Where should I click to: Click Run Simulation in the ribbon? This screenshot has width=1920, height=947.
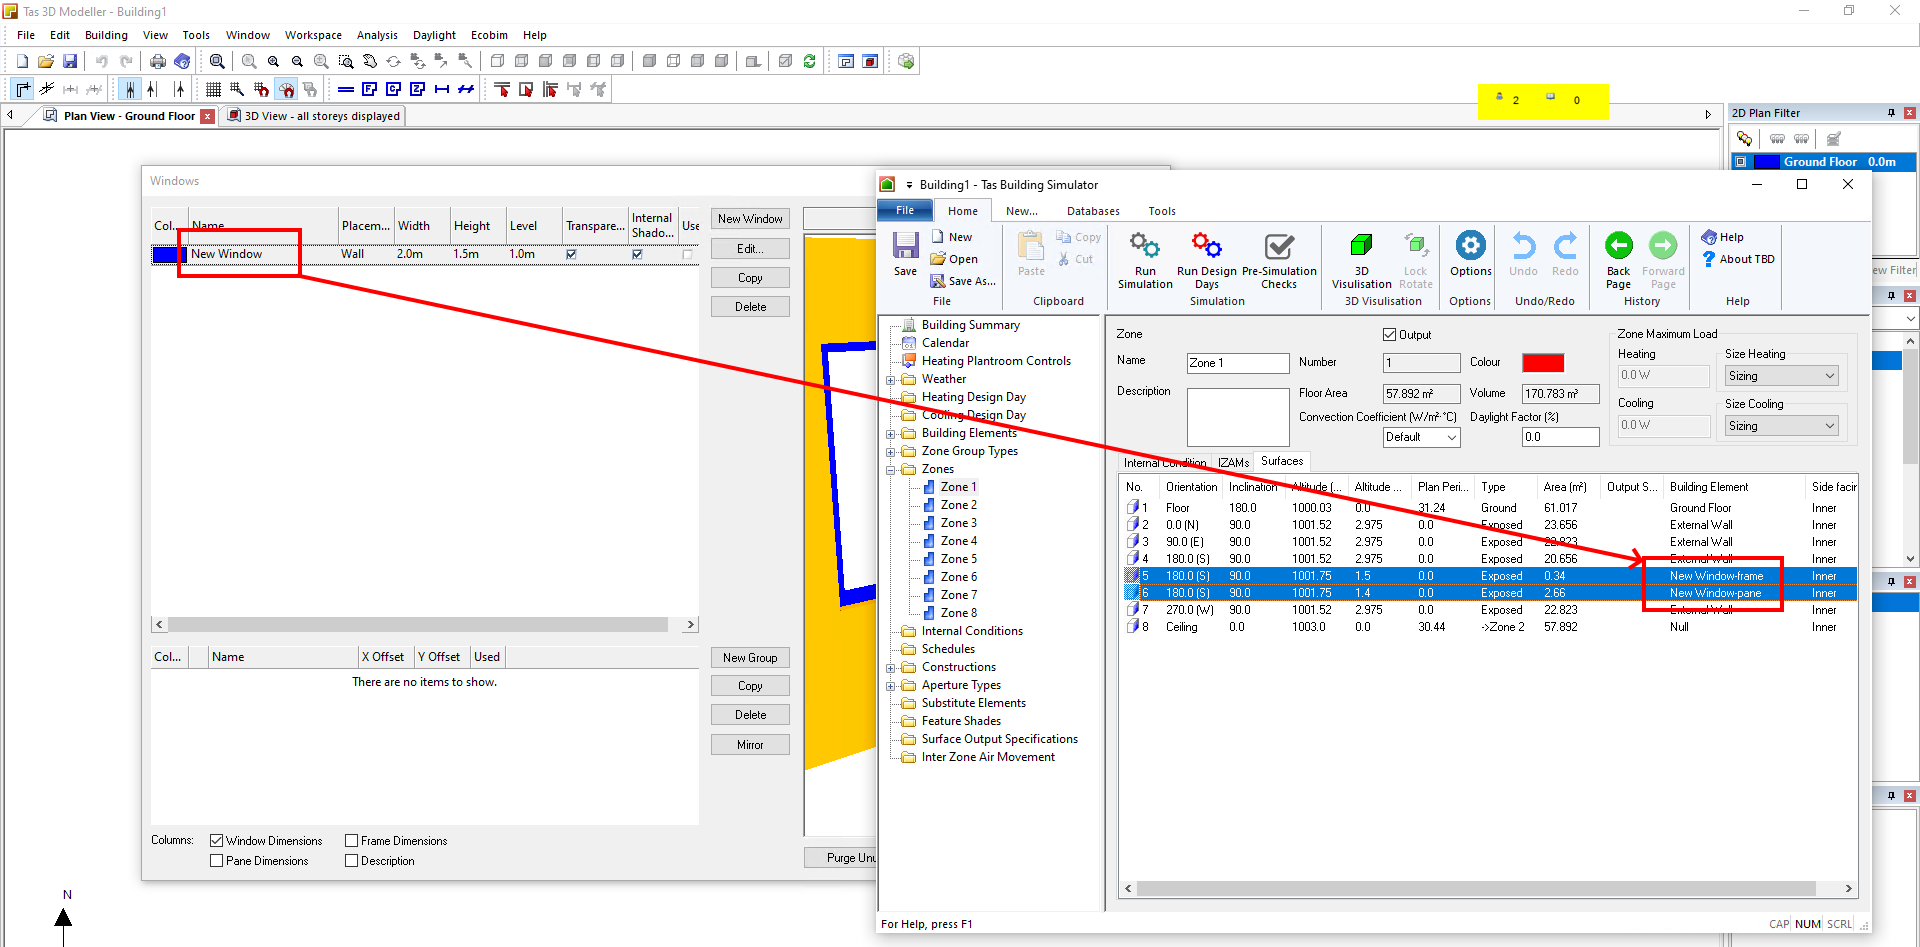1145,260
